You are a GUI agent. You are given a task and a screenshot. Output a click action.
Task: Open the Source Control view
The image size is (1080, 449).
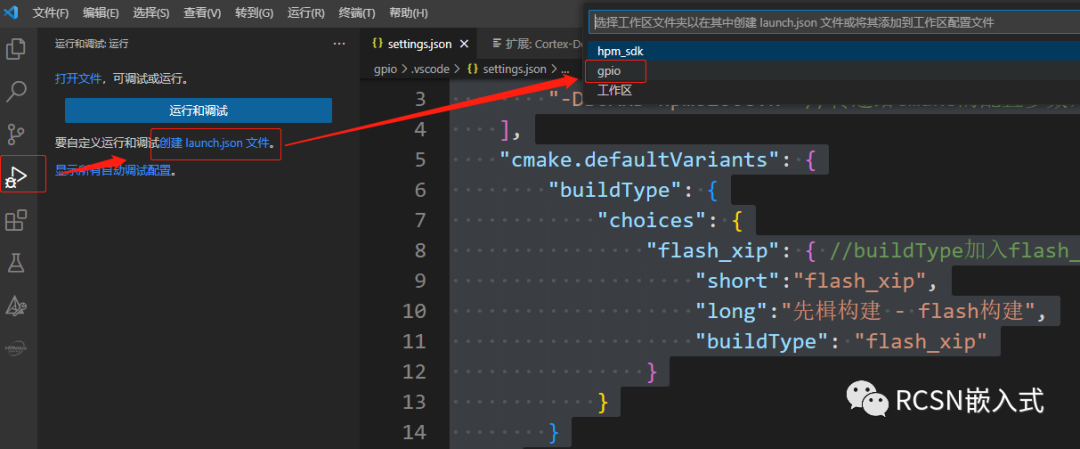[x=16, y=134]
